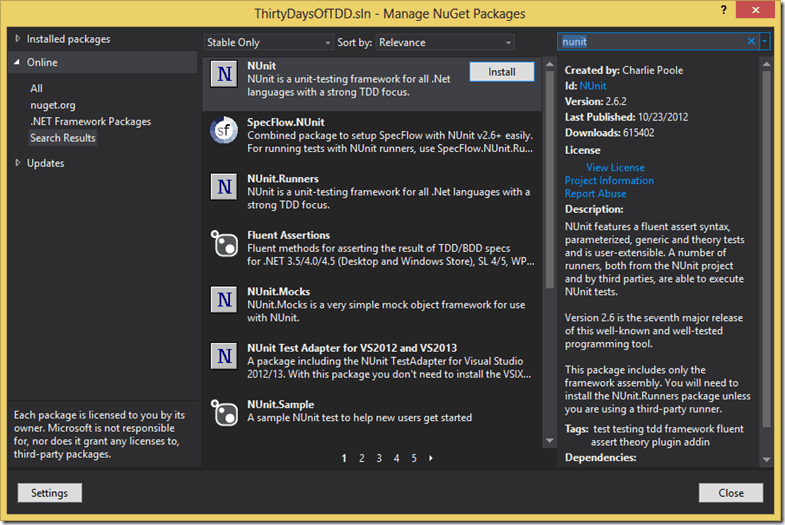Click the NUnit package icon
The height and width of the screenshot is (525, 785).
224,74
